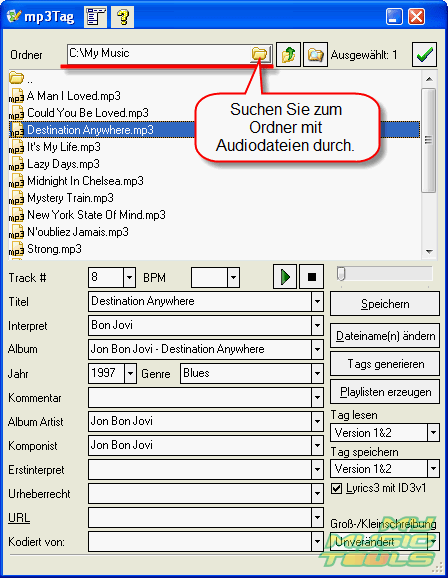The width and height of the screenshot is (448, 578).
Task: Click the Interpret field Bon Jovi
Action: point(200,326)
